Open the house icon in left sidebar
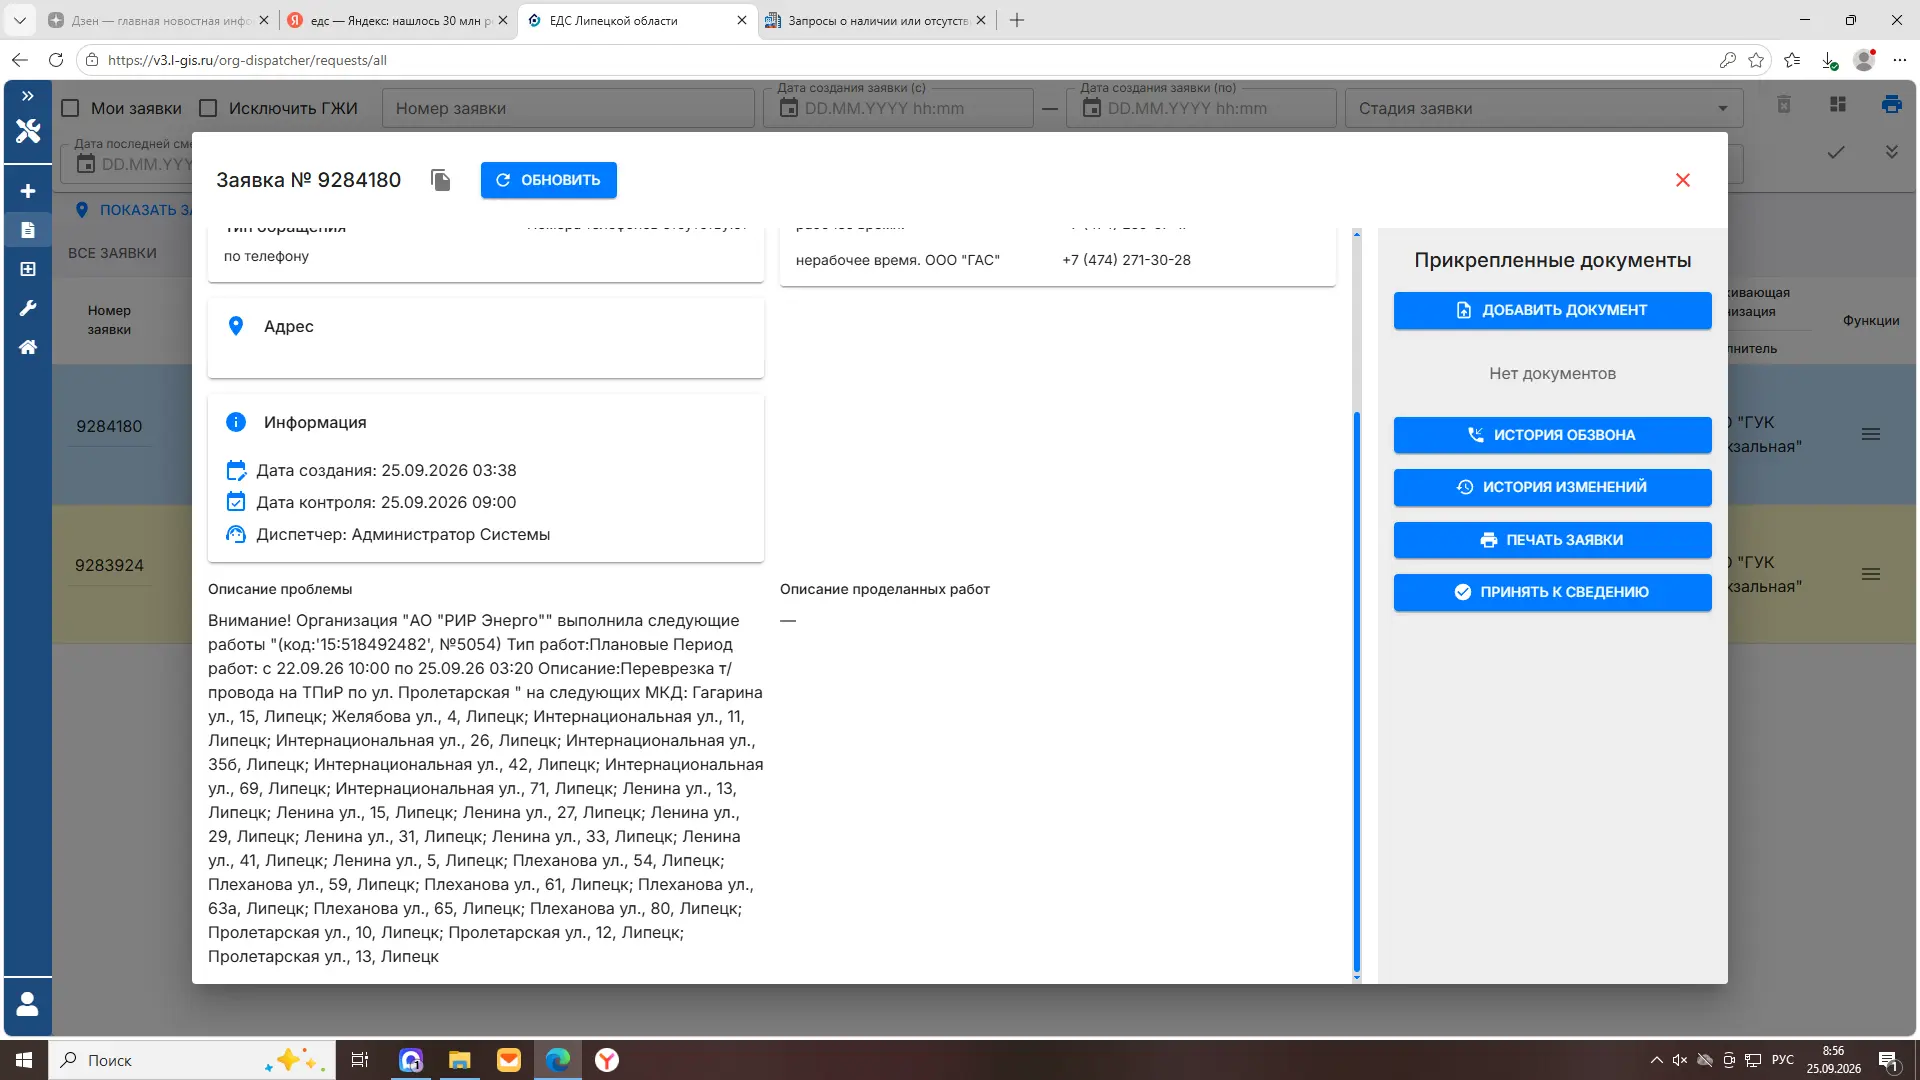 click(28, 347)
